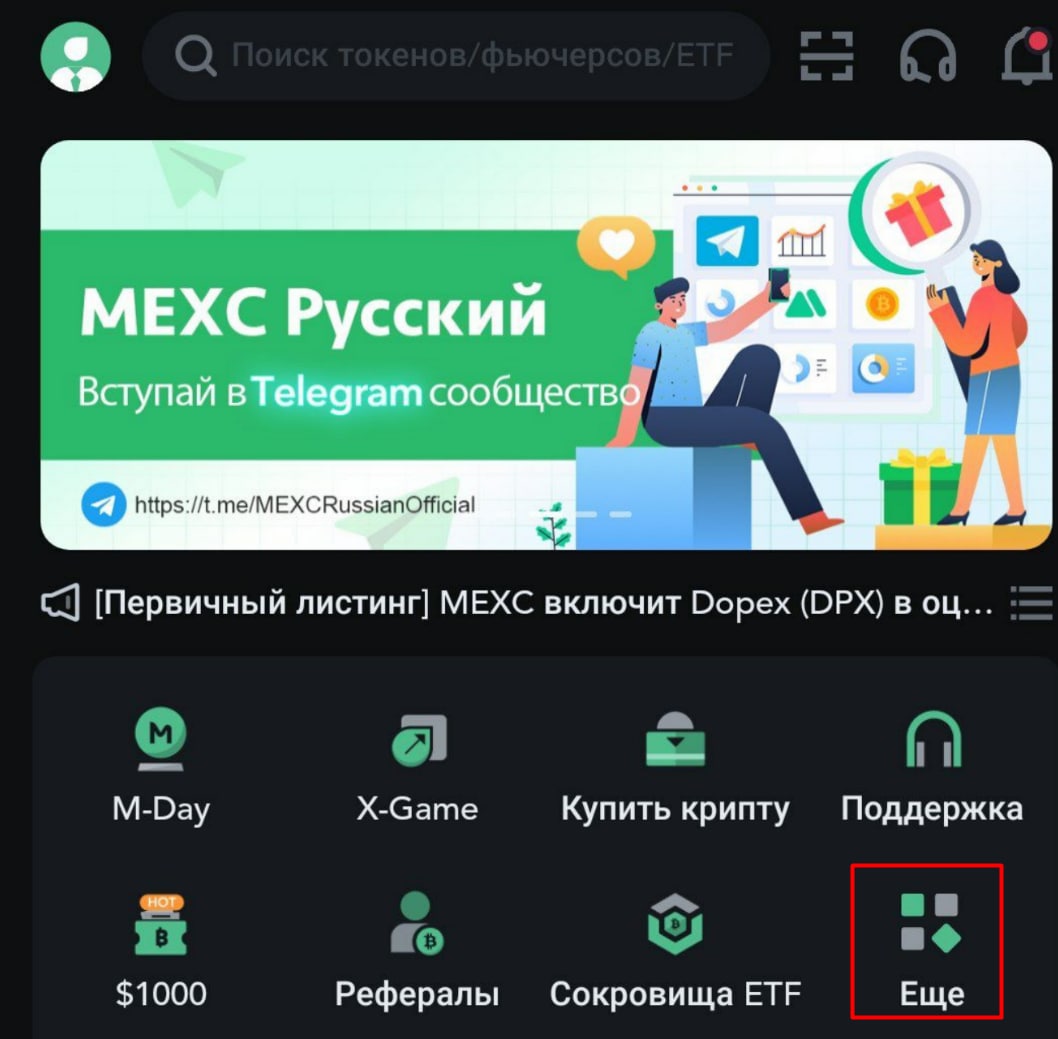This screenshot has width=1058, height=1039.
Task: Open the MEXC Русский Telegram banner
Action: 546,345
